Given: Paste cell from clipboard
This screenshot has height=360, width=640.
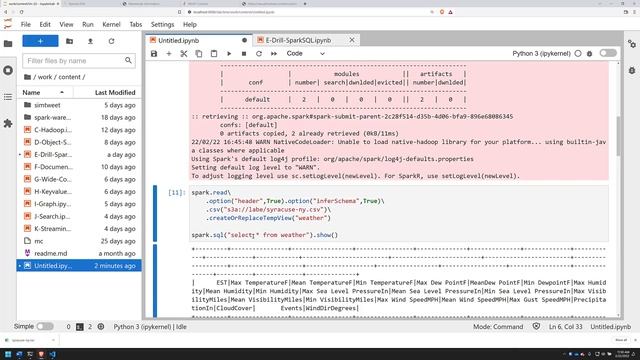Looking at the screenshot, I should click(x=214, y=53).
